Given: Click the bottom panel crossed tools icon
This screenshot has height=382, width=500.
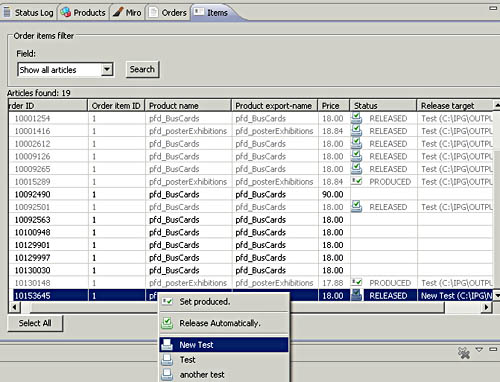Looking at the screenshot, I should 463,353.
